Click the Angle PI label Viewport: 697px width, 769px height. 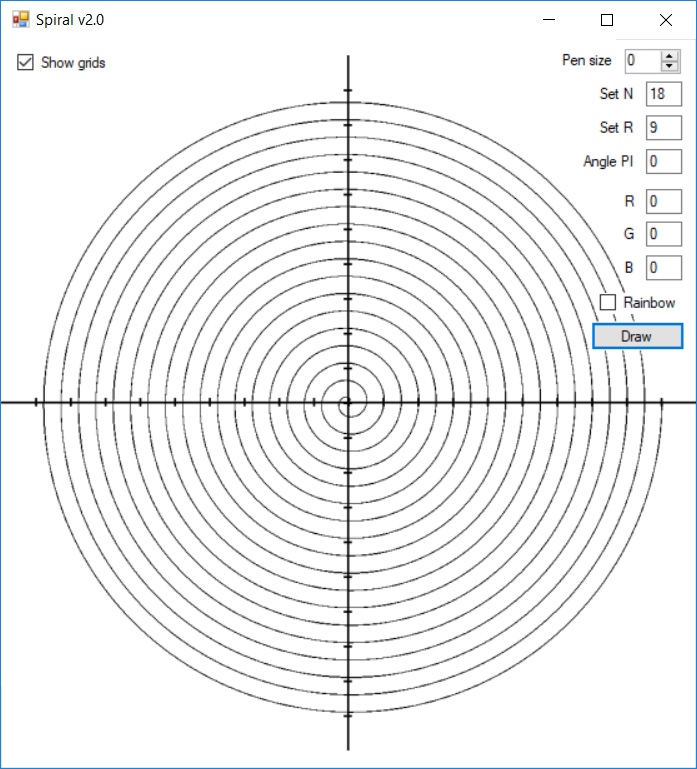pyautogui.click(x=608, y=161)
